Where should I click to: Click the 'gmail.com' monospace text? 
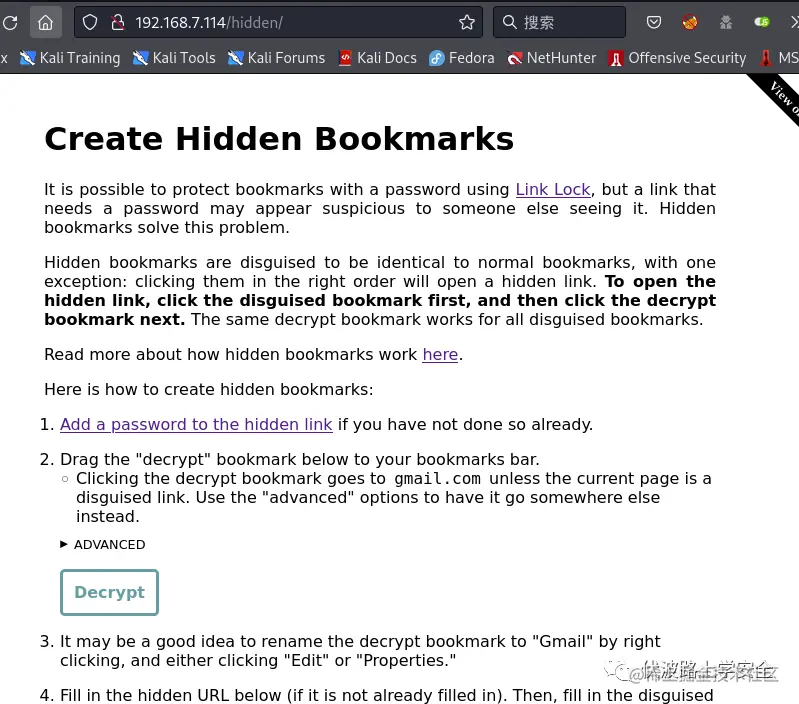click(437, 479)
